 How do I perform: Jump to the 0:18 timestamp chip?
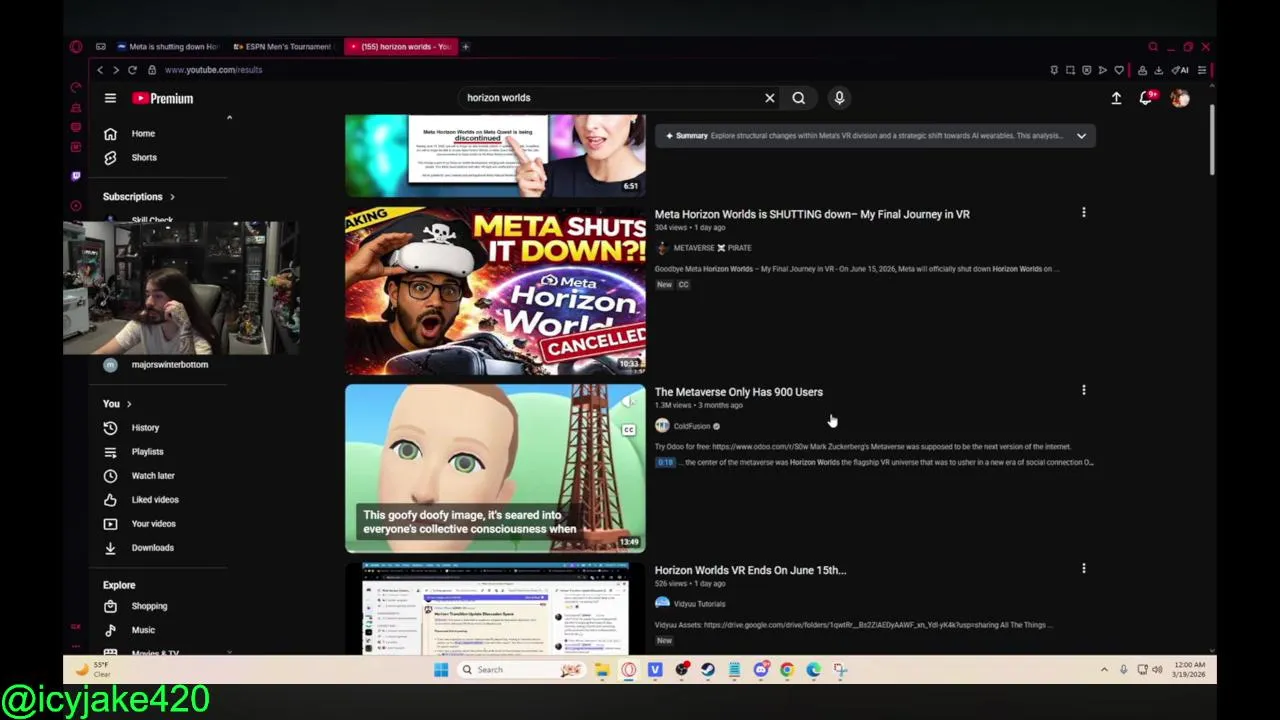(x=665, y=462)
